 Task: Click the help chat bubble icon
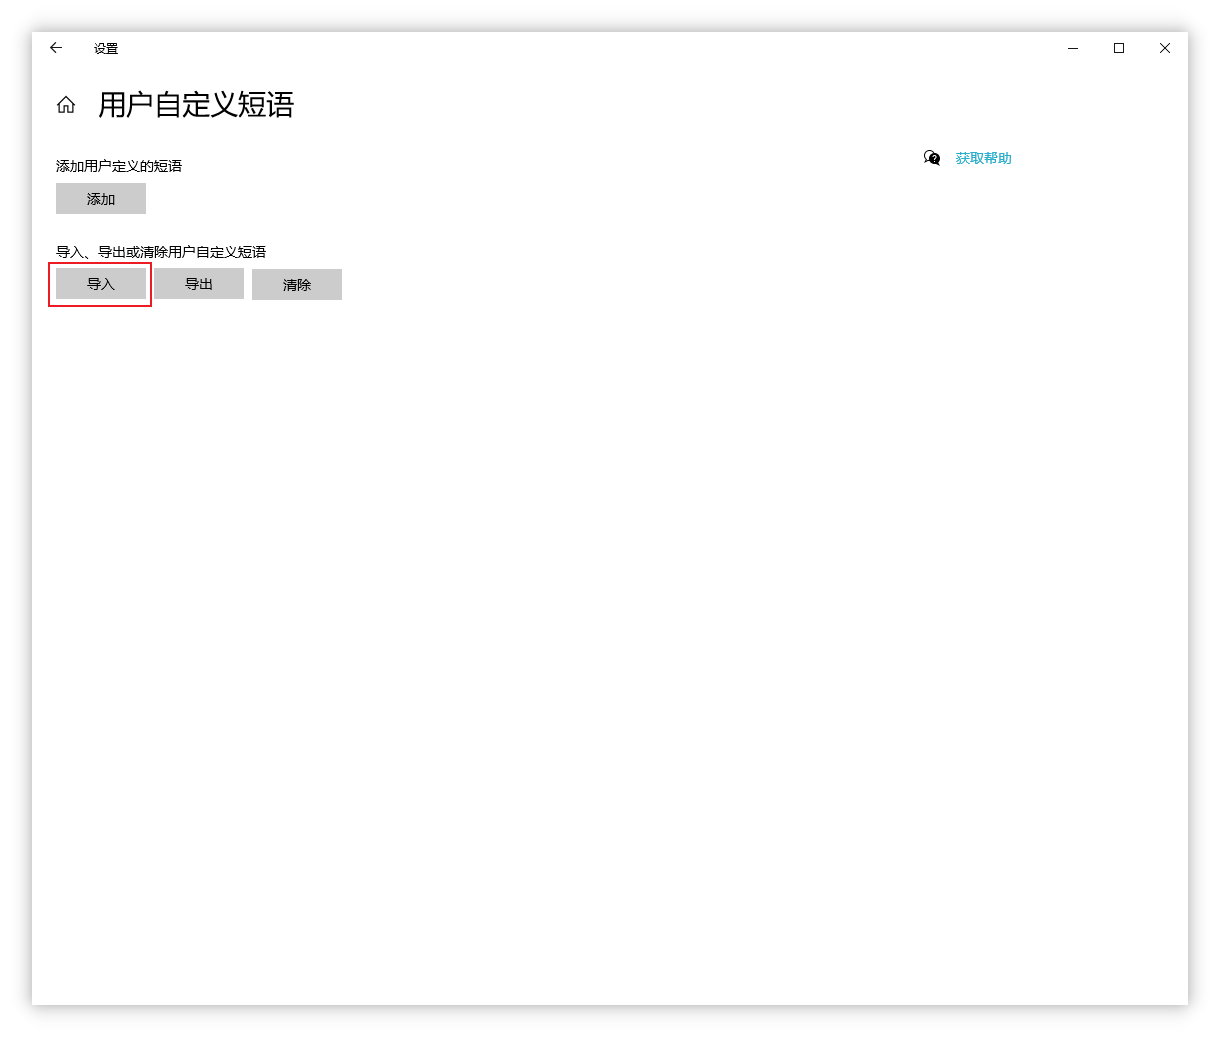pos(932,158)
